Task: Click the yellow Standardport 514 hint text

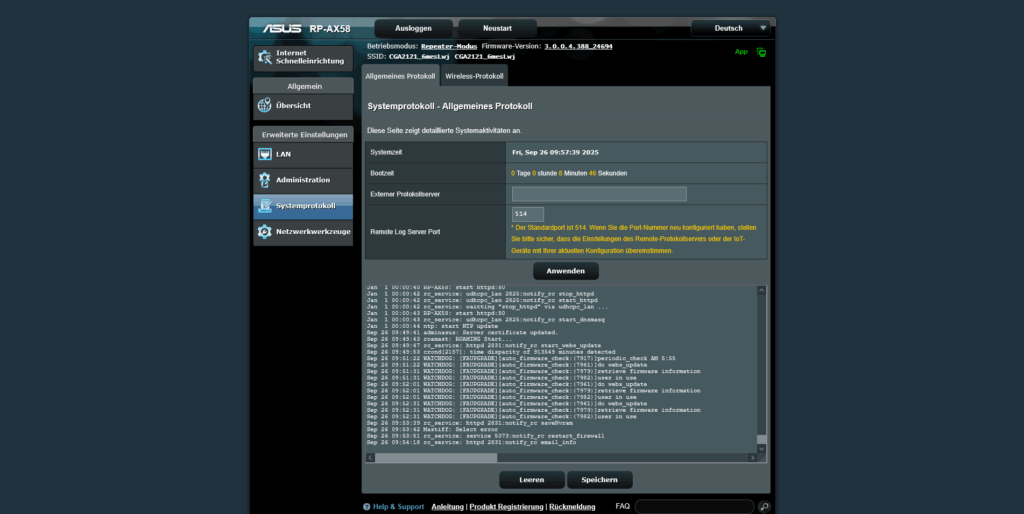Action: click(633, 239)
